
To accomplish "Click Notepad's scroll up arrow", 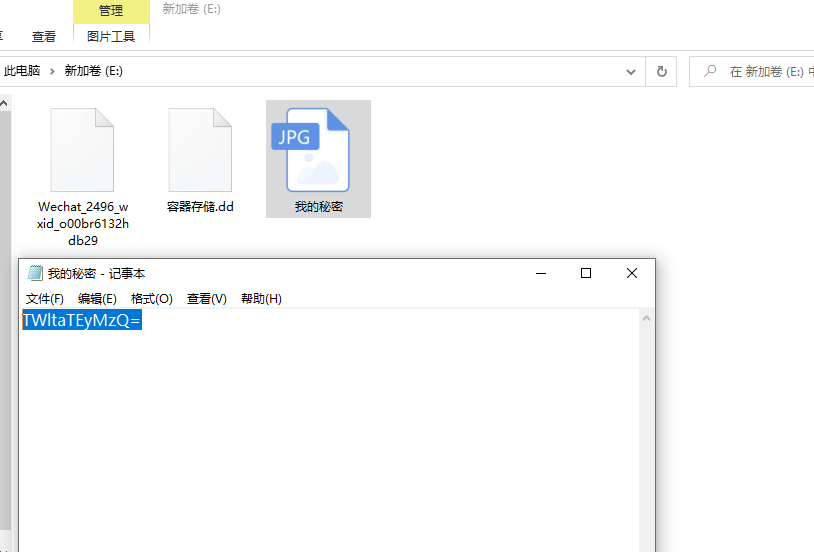I will [646, 318].
